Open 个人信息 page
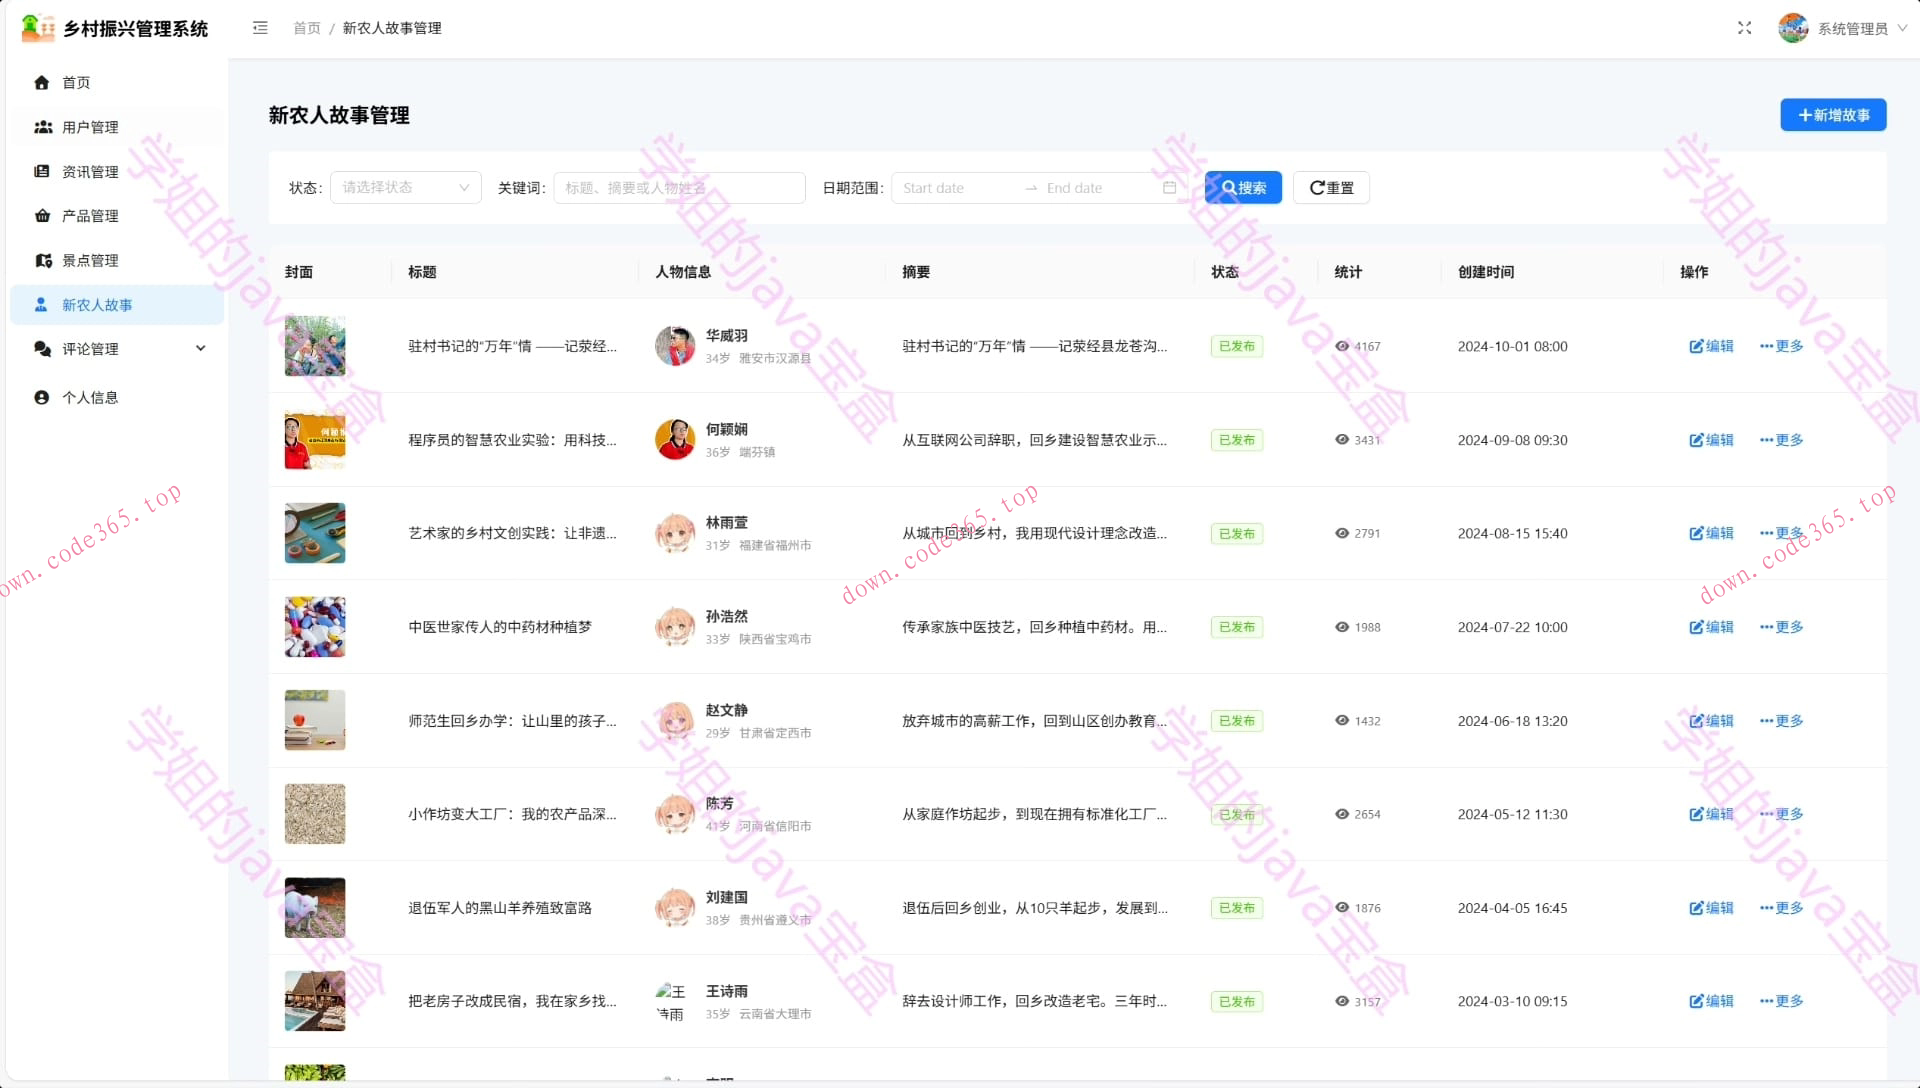 coord(89,397)
